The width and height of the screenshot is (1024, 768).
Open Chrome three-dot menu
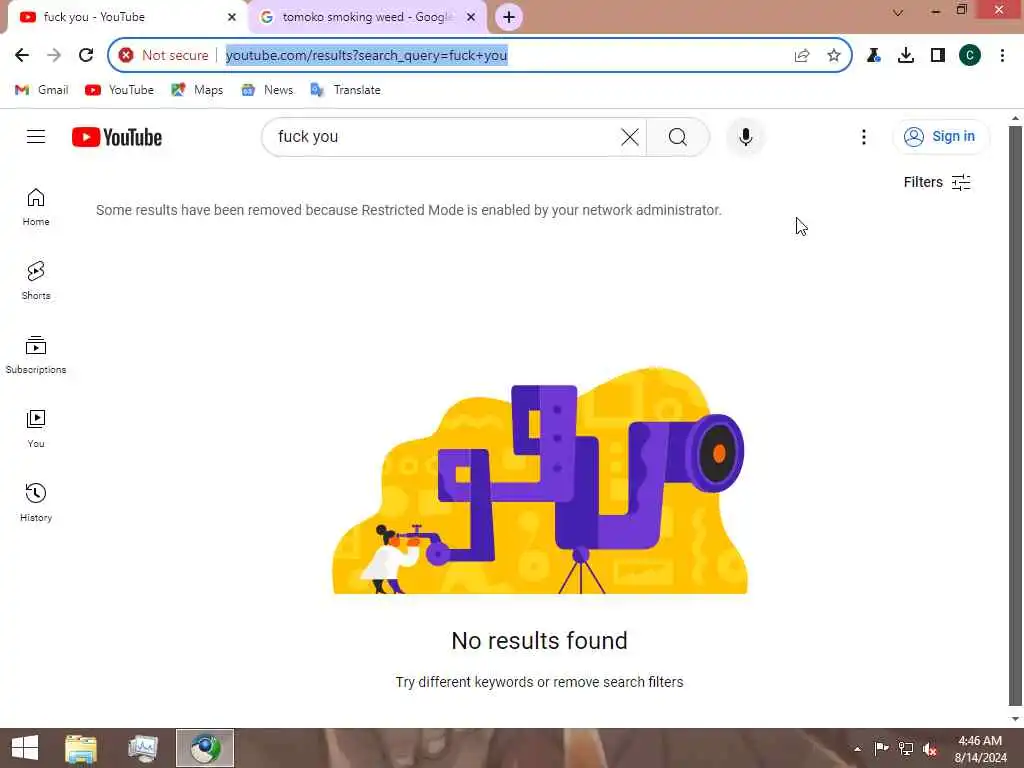[x=1002, y=56]
